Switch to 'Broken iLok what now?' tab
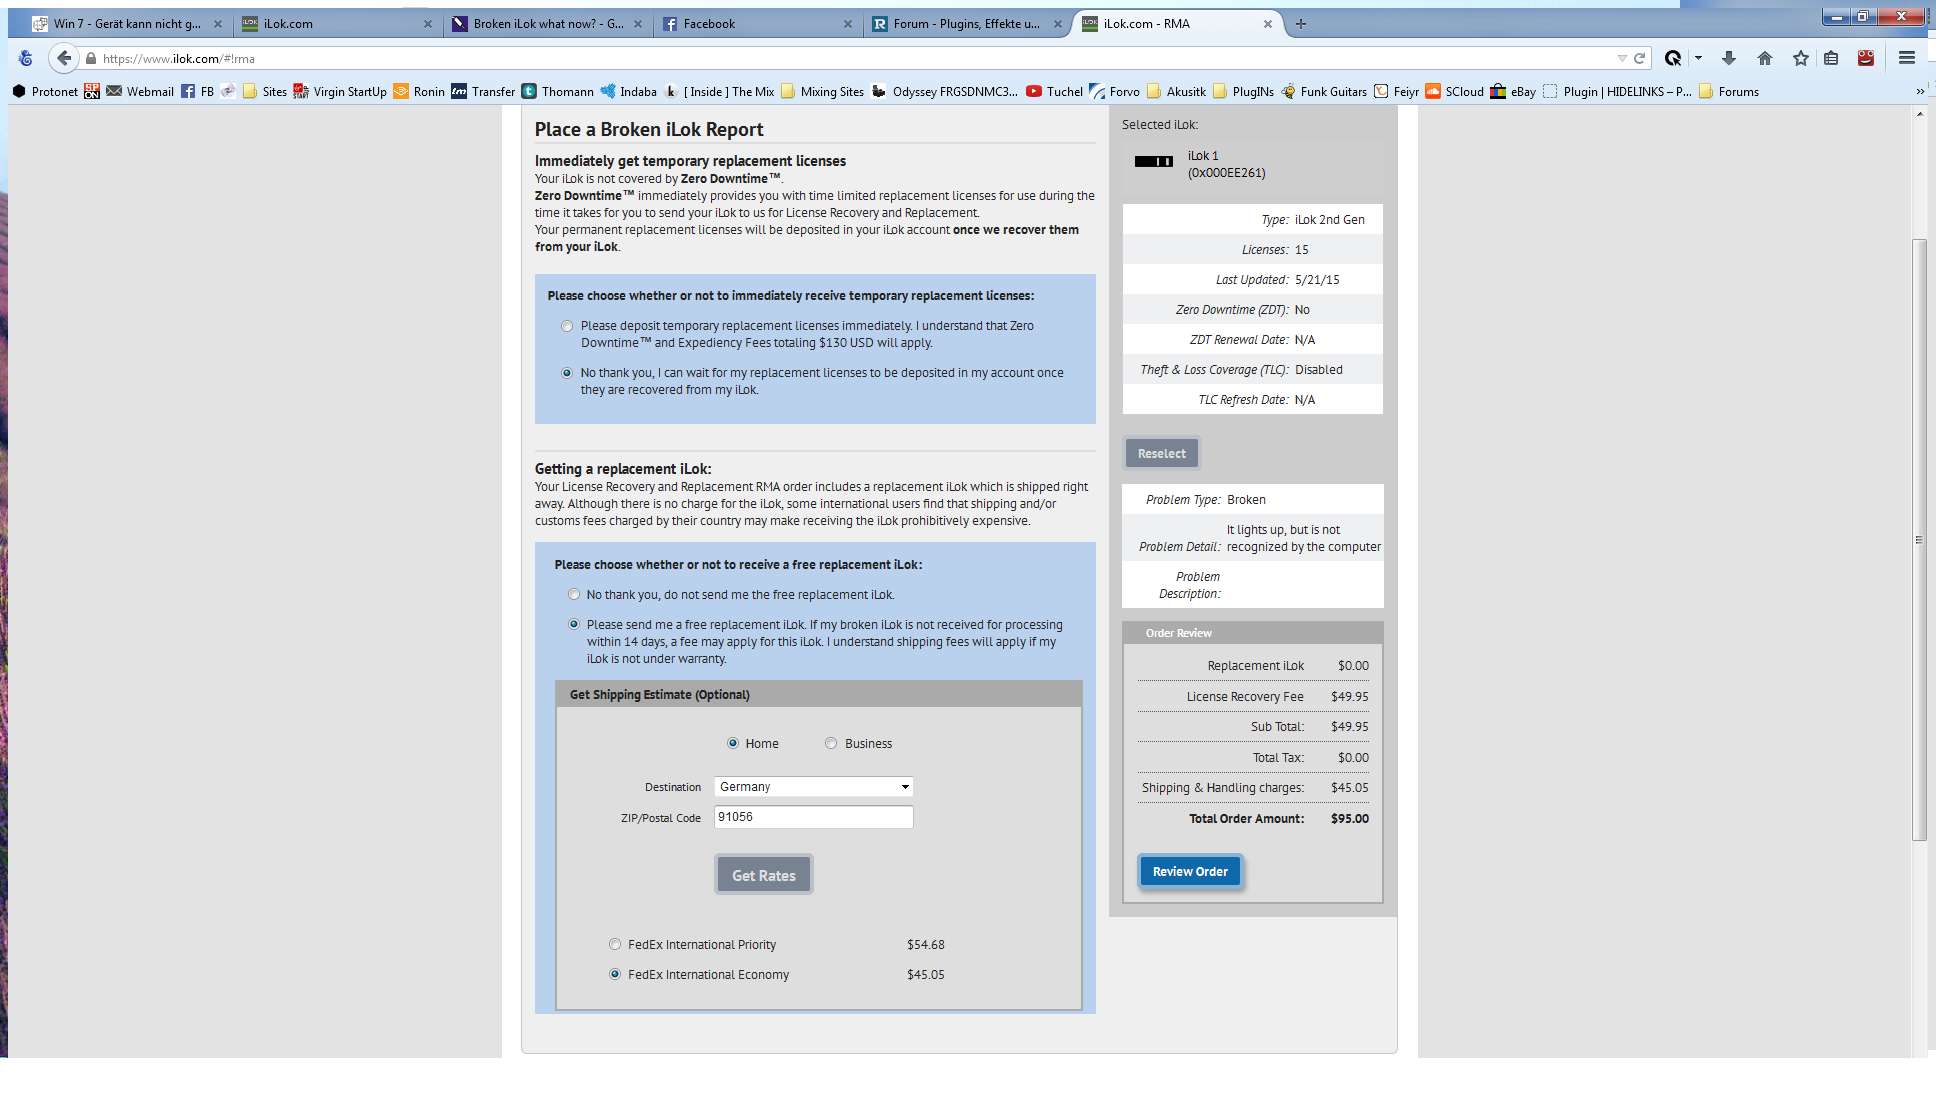Screen dimensions: 1936x1096 coord(548,24)
